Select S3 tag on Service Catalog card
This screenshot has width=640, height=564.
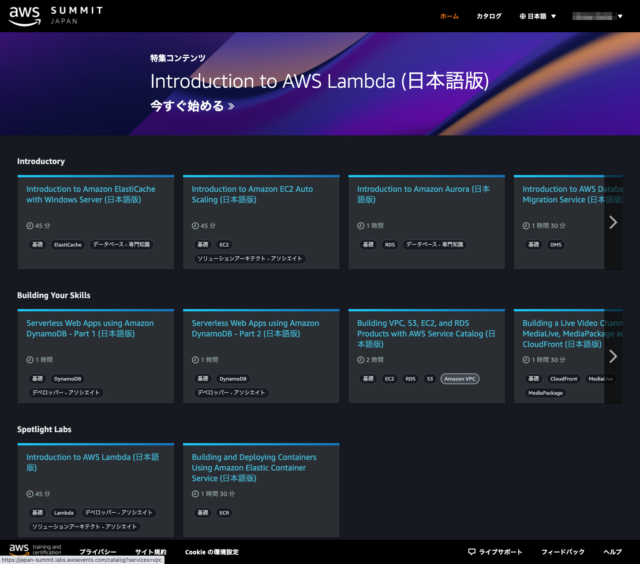click(x=430, y=379)
